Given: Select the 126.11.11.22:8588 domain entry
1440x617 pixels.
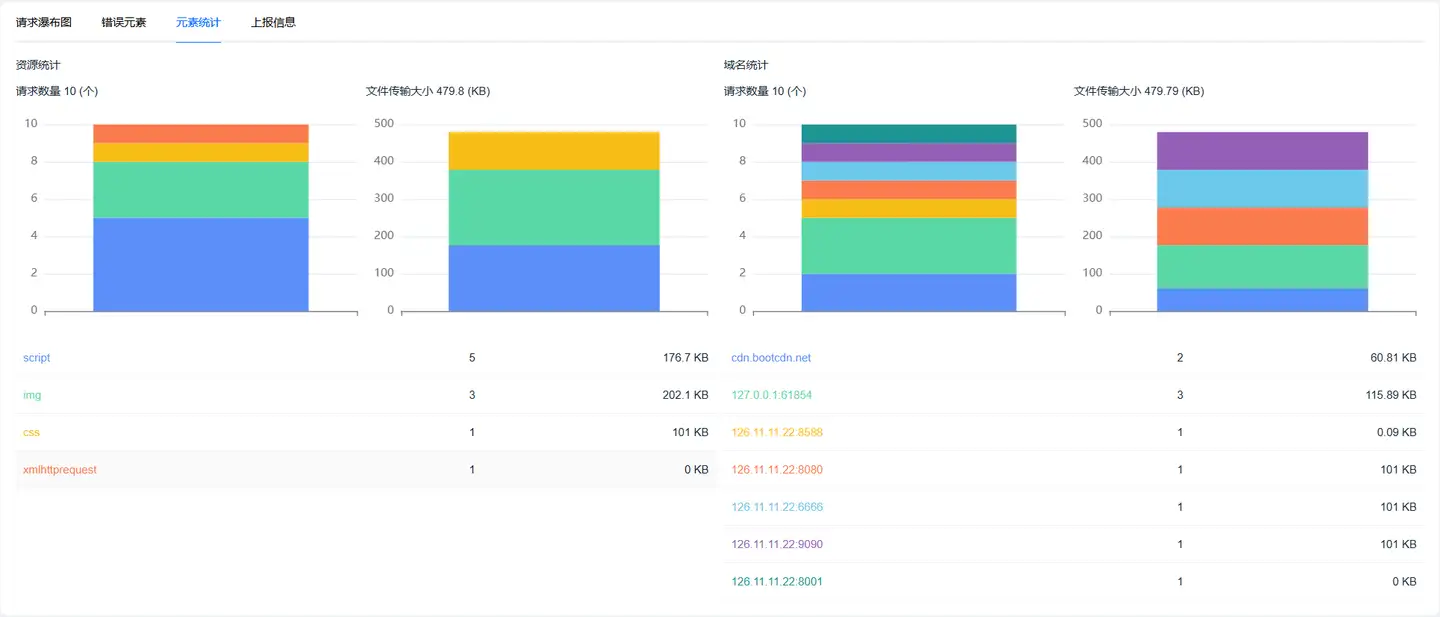Looking at the screenshot, I should (777, 433).
